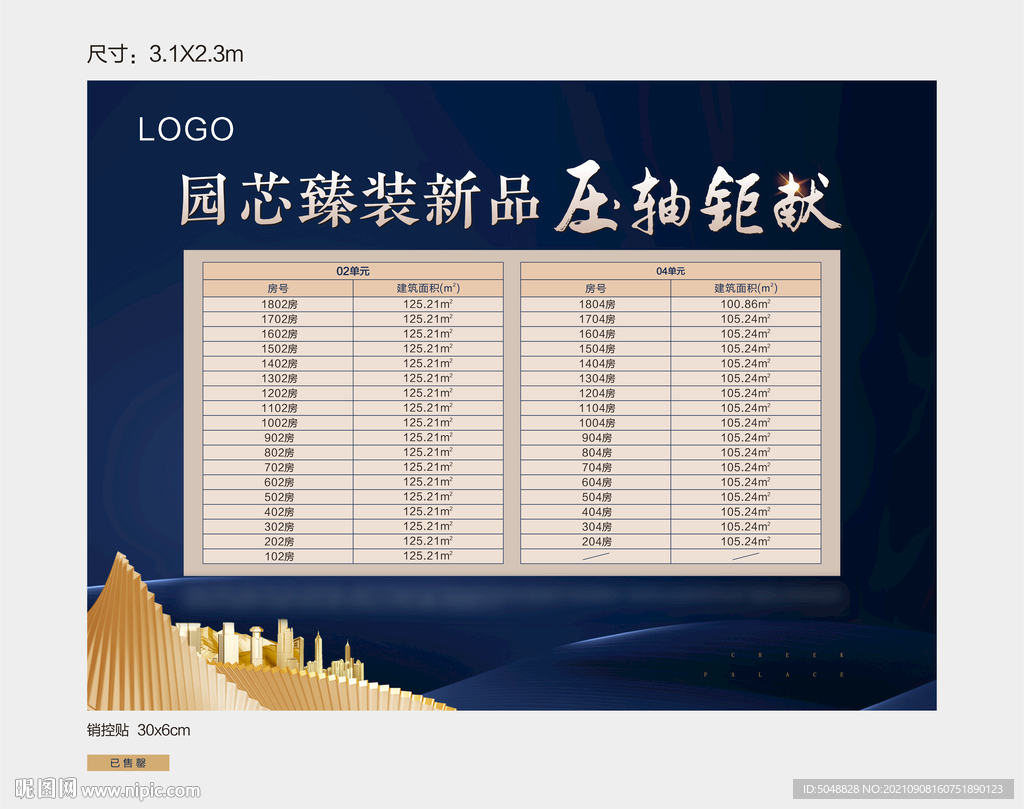This screenshot has width=1024, height=809.
Task: Select room cell 1004房
Action: 596,423
